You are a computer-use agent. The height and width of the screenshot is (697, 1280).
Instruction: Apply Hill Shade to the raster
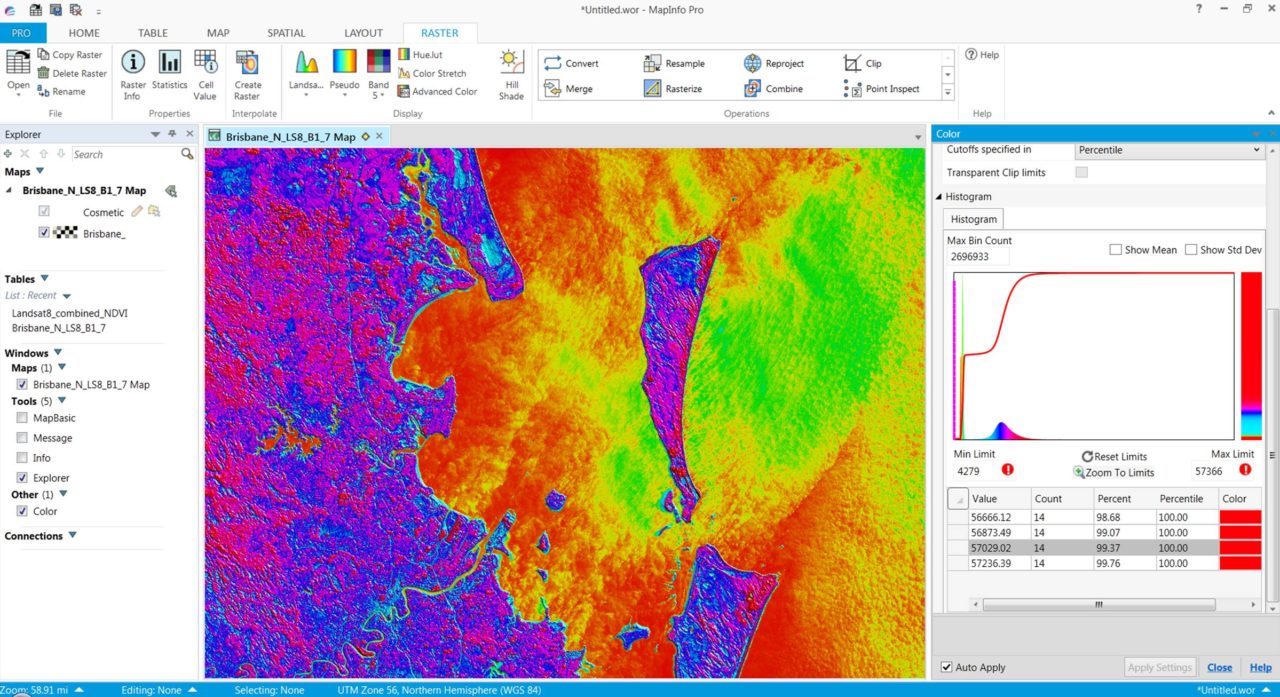(x=511, y=72)
